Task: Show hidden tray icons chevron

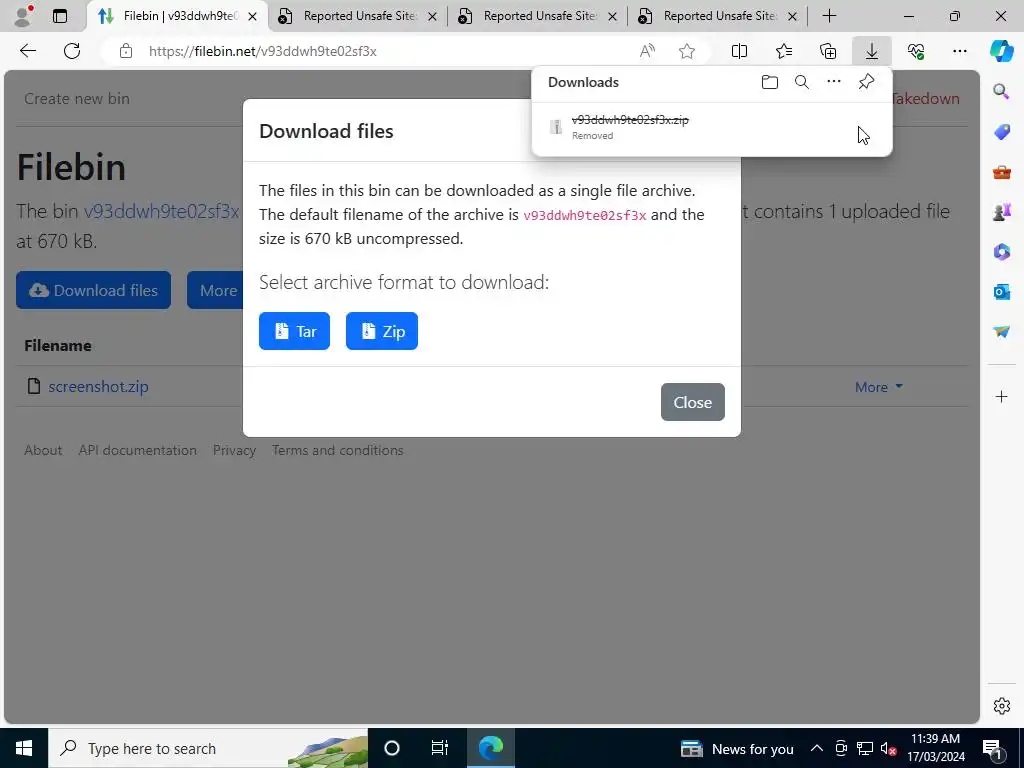Action: (x=816, y=748)
